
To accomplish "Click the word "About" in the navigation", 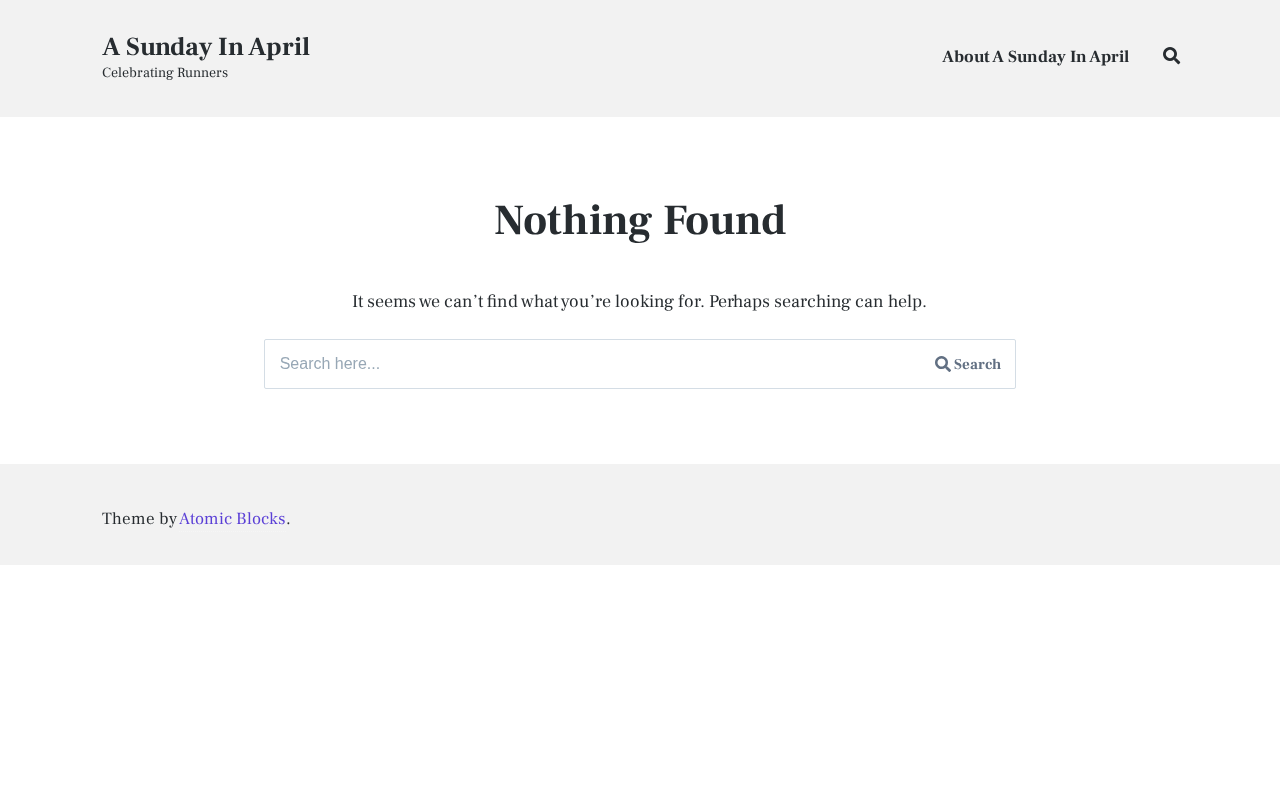I will 965,57.
